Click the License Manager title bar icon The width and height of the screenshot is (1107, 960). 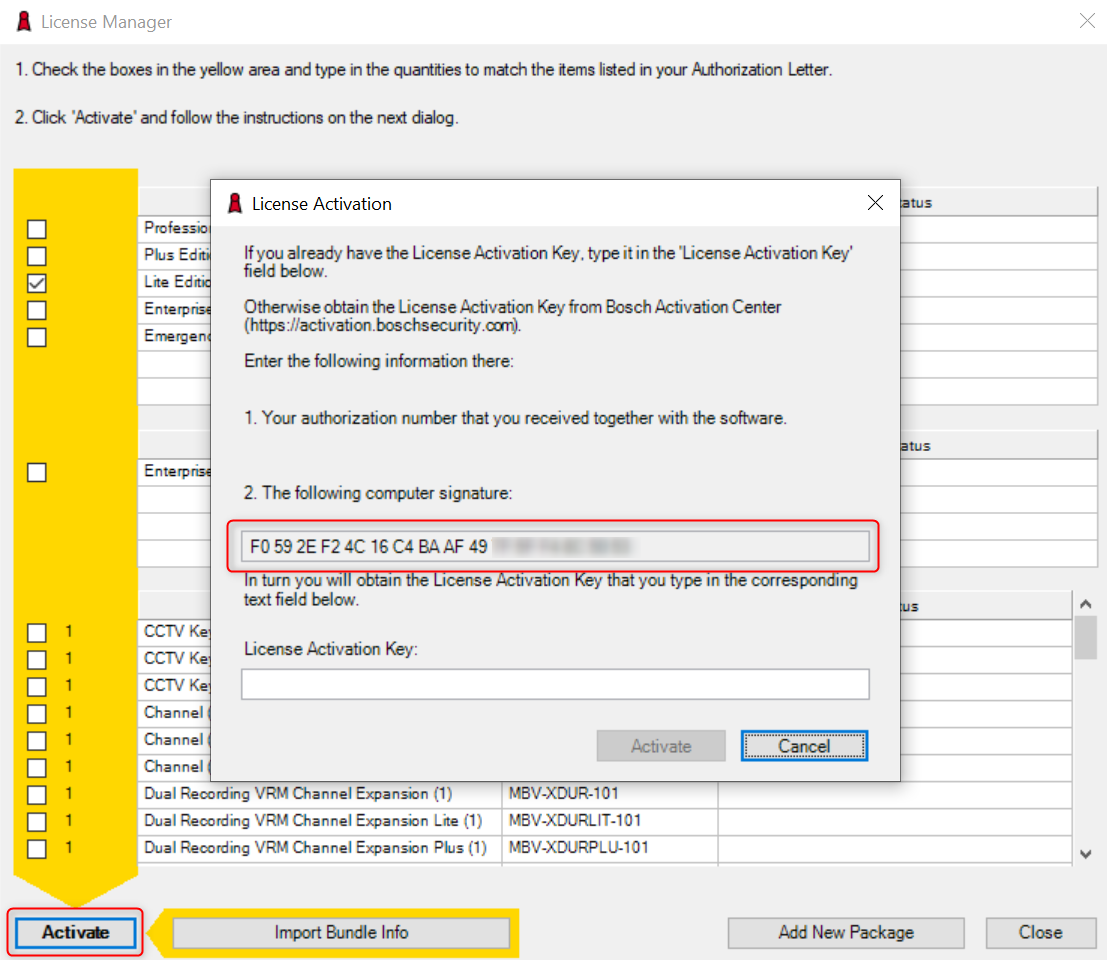(24, 21)
